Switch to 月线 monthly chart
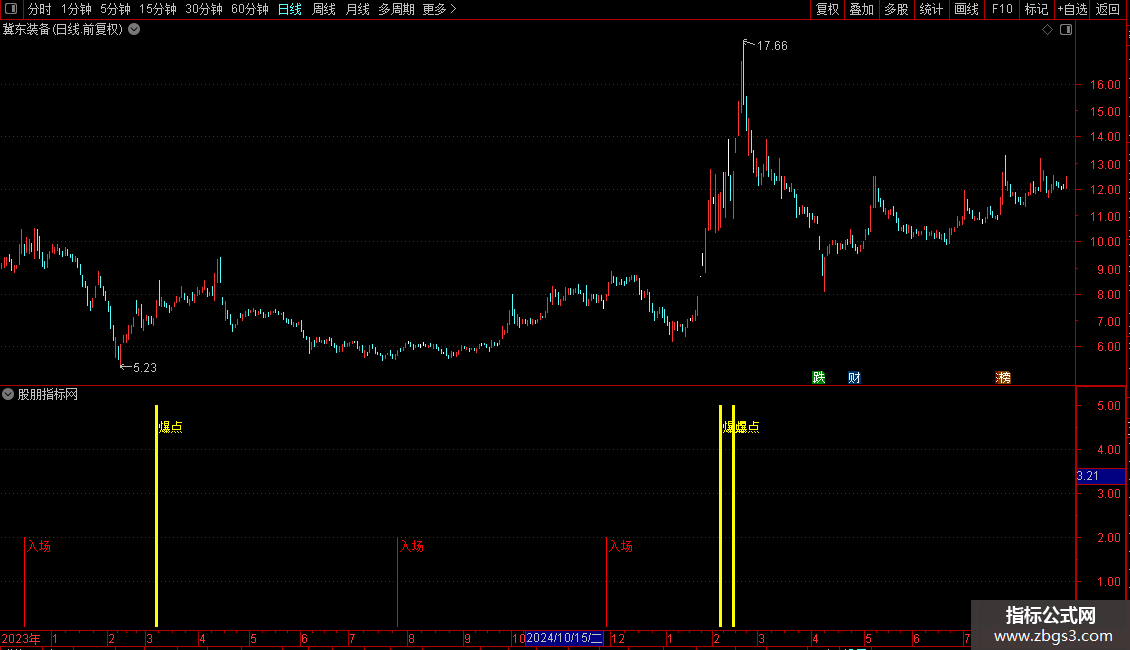1130x650 pixels. [357, 9]
